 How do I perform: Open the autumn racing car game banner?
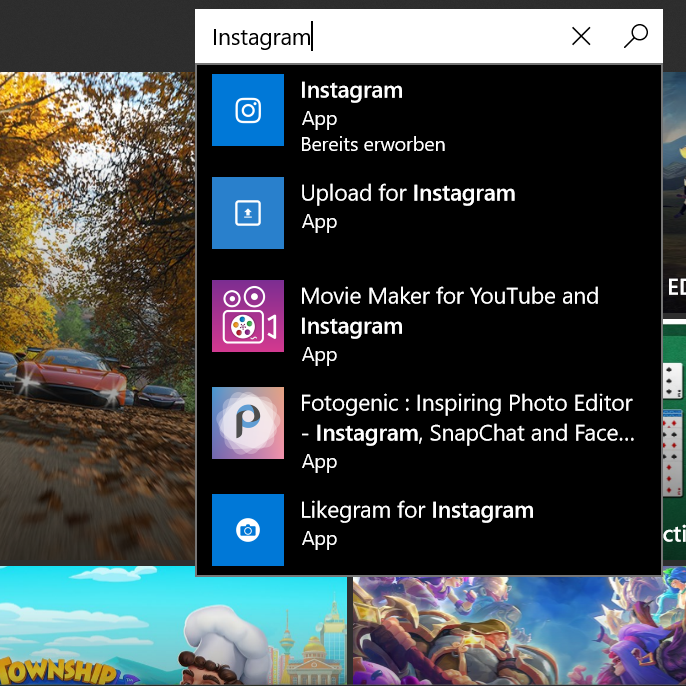click(x=97, y=316)
